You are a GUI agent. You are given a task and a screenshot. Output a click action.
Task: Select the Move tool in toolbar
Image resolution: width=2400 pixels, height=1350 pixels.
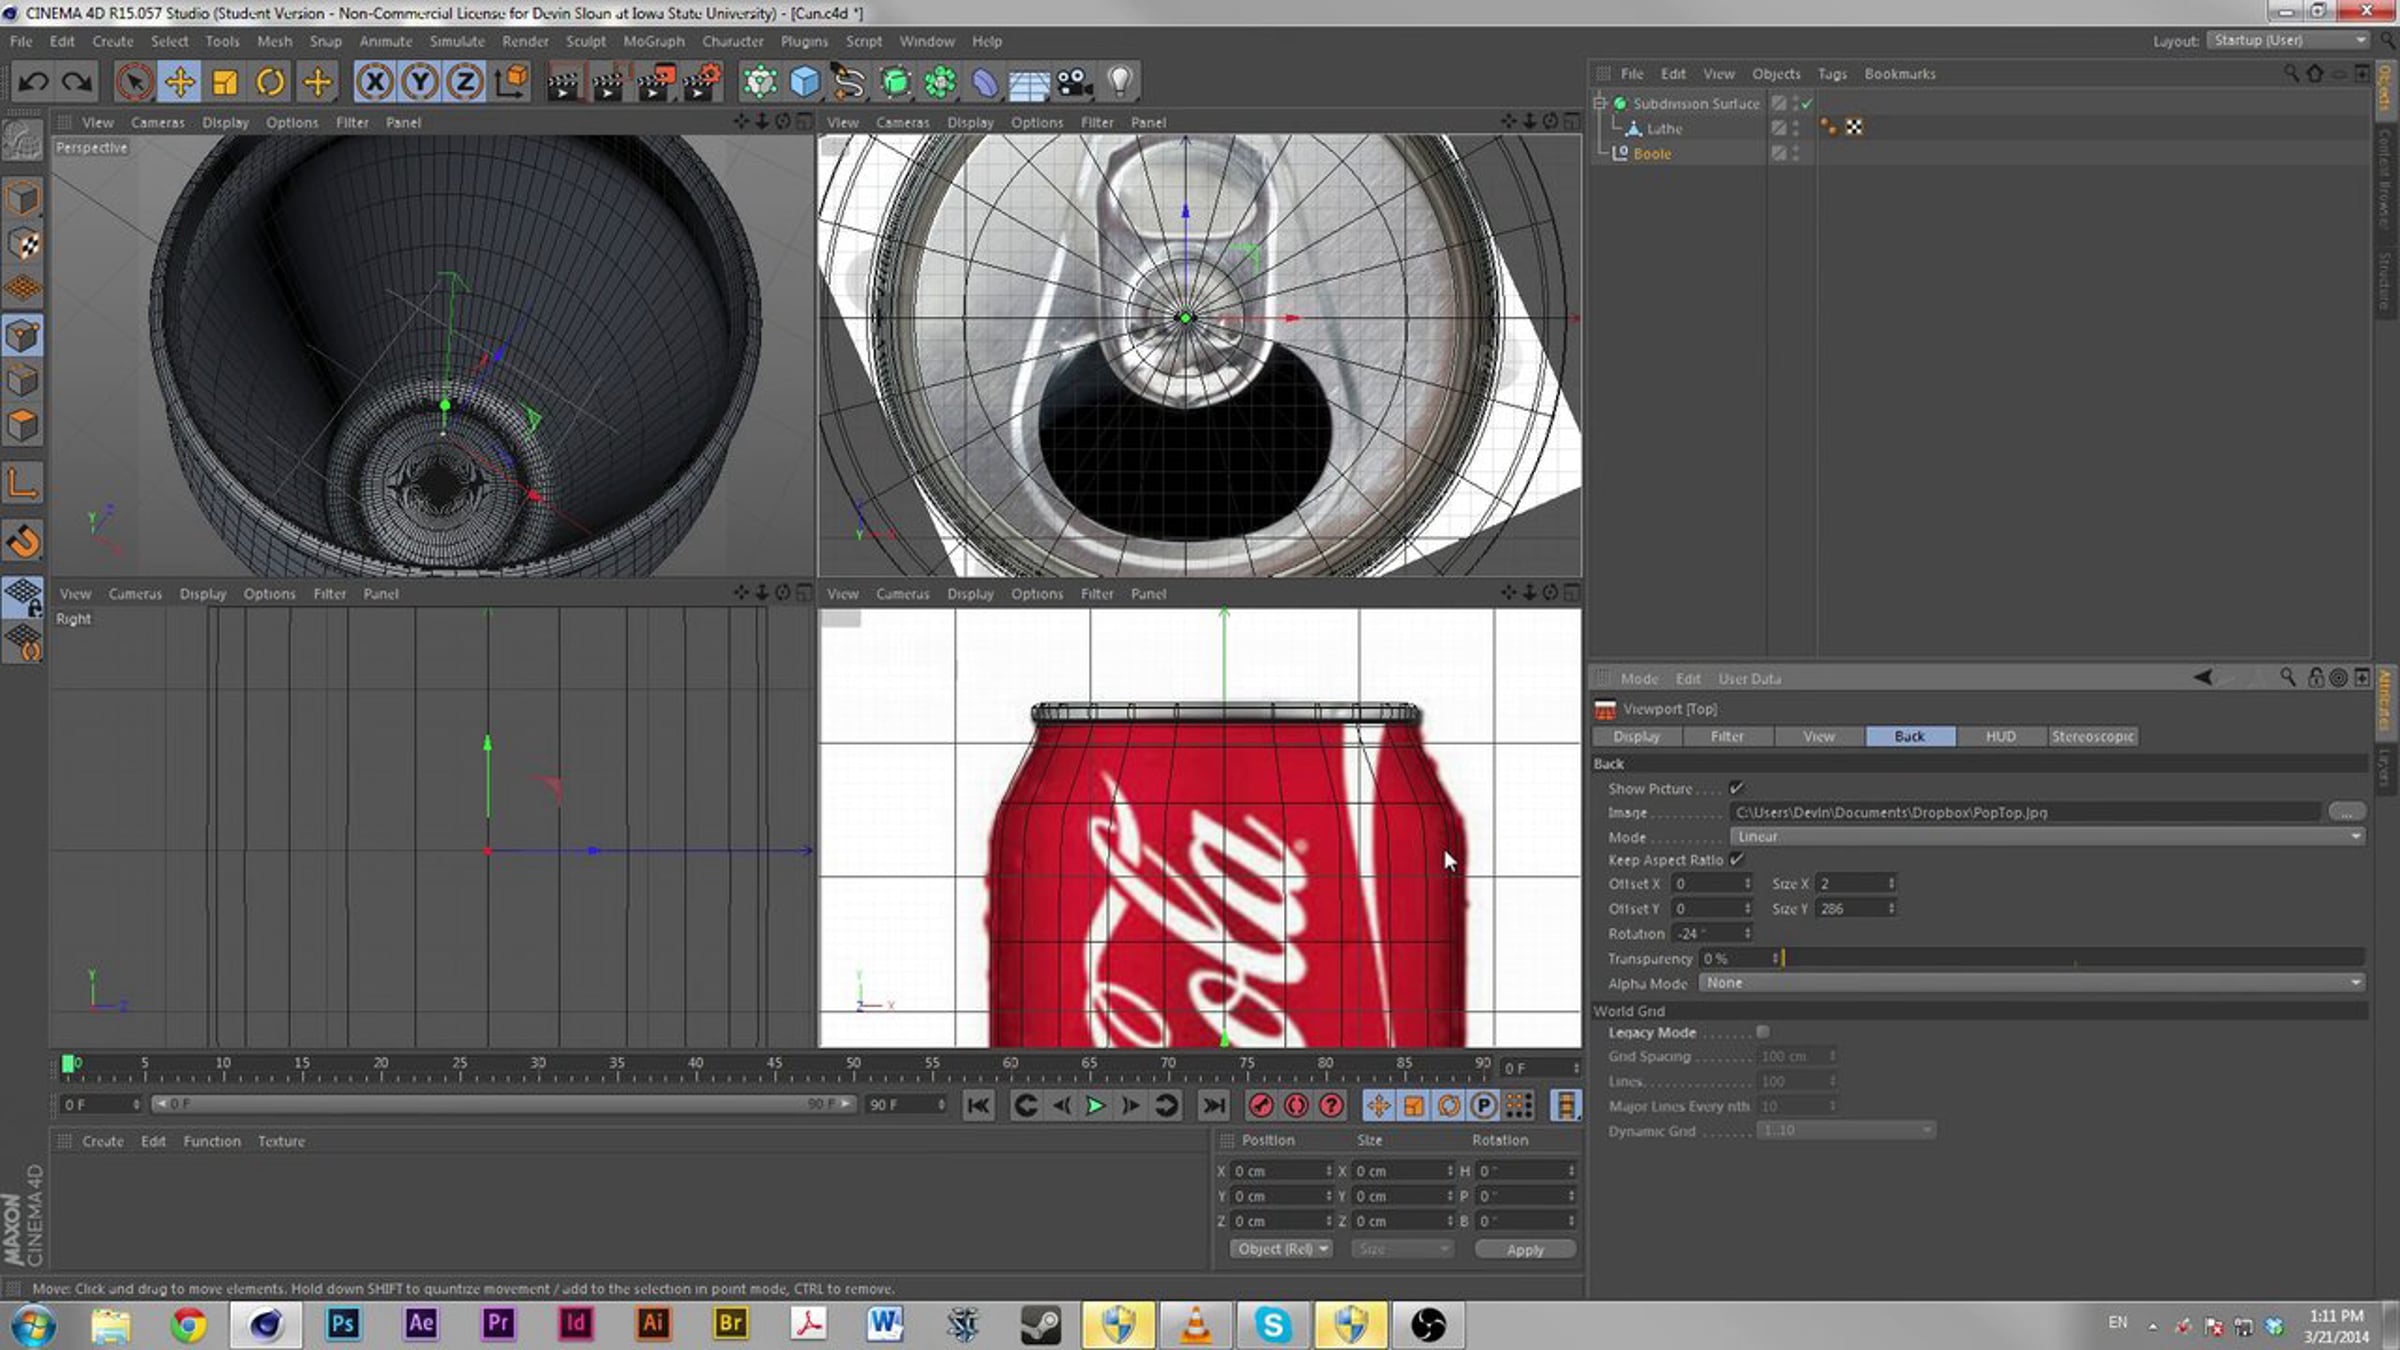pos(180,82)
